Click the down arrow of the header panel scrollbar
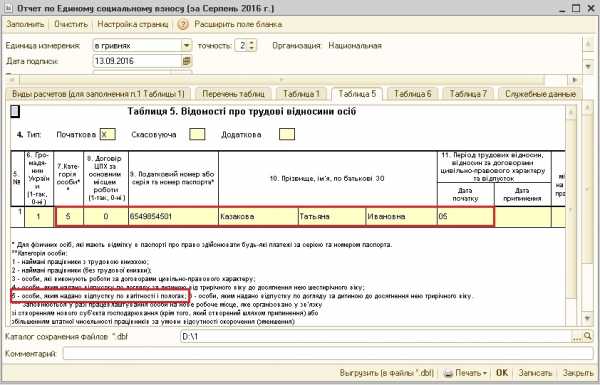The height and width of the screenshot is (385, 600). (x=588, y=67)
